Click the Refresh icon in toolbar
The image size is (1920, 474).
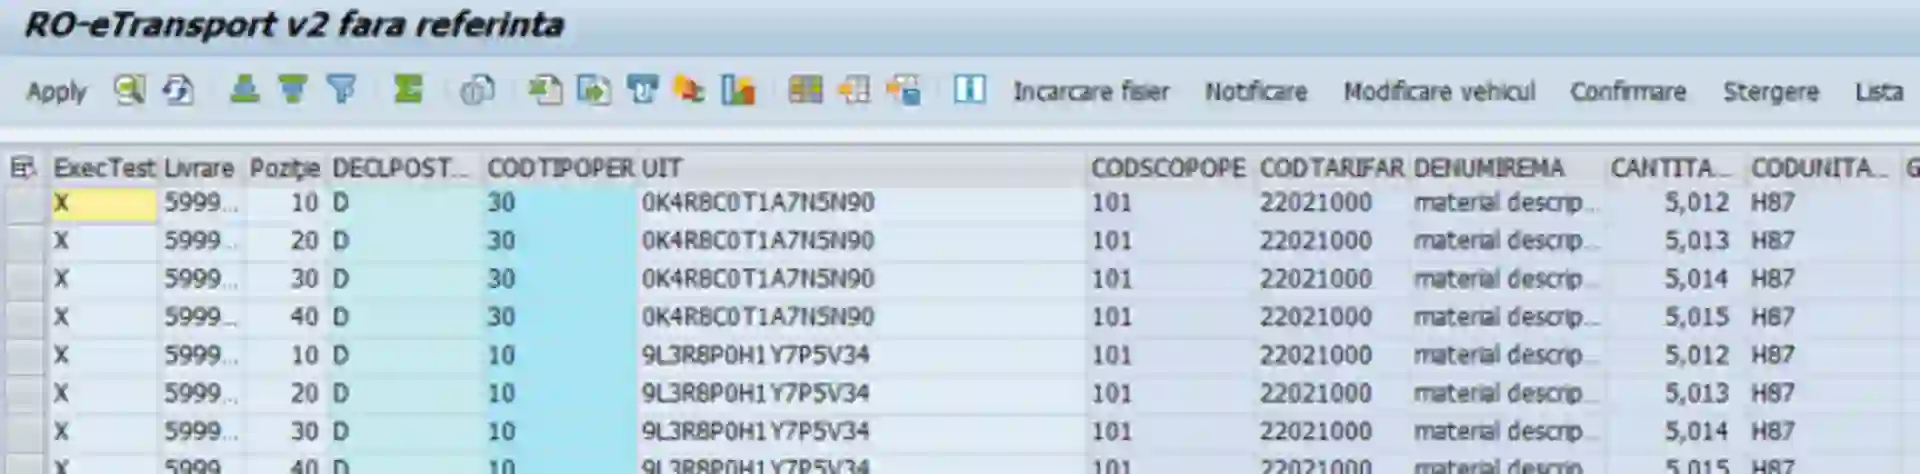(x=178, y=91)
